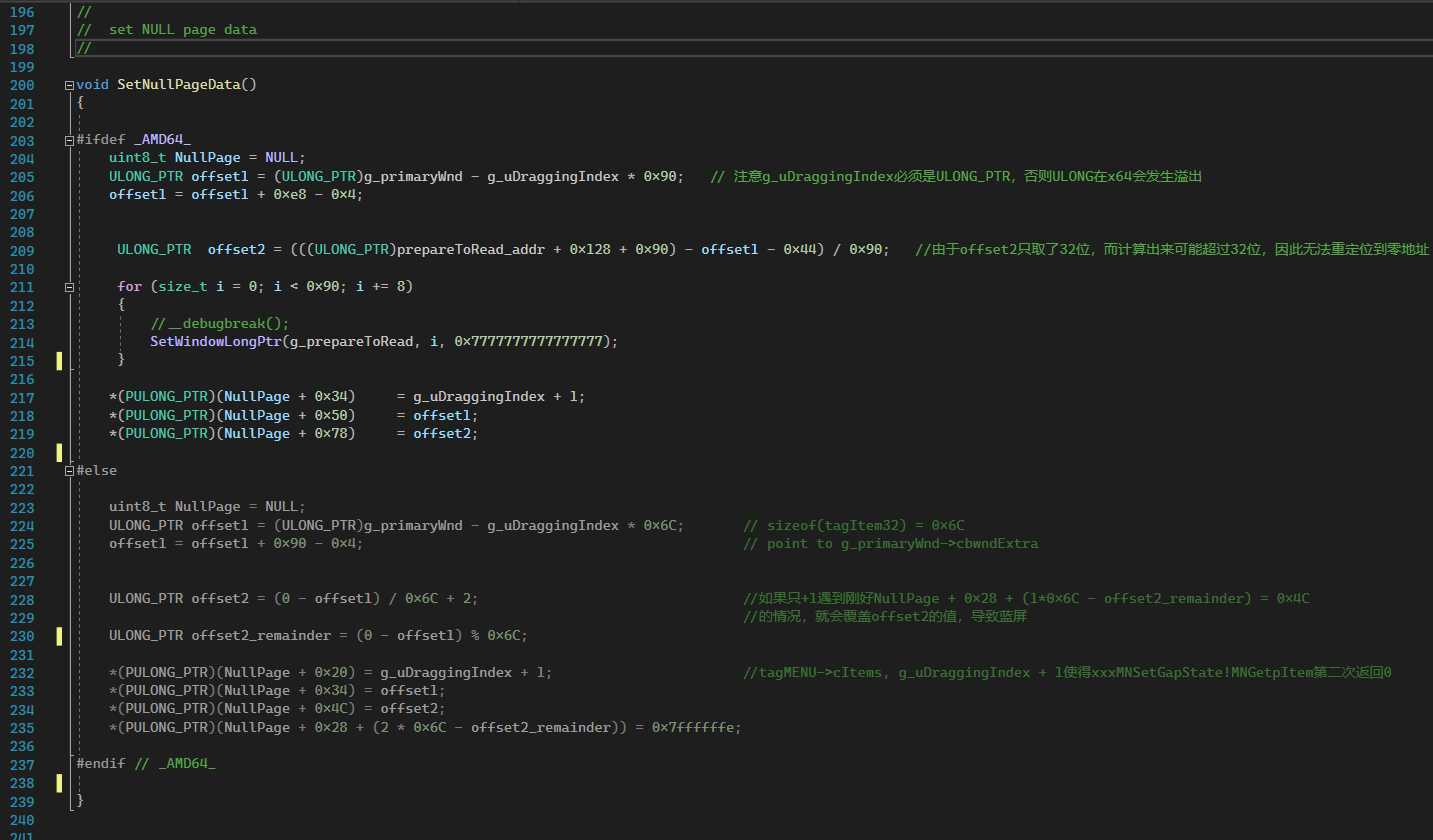Click the constant 0x7777777777777777

(529, 342)
